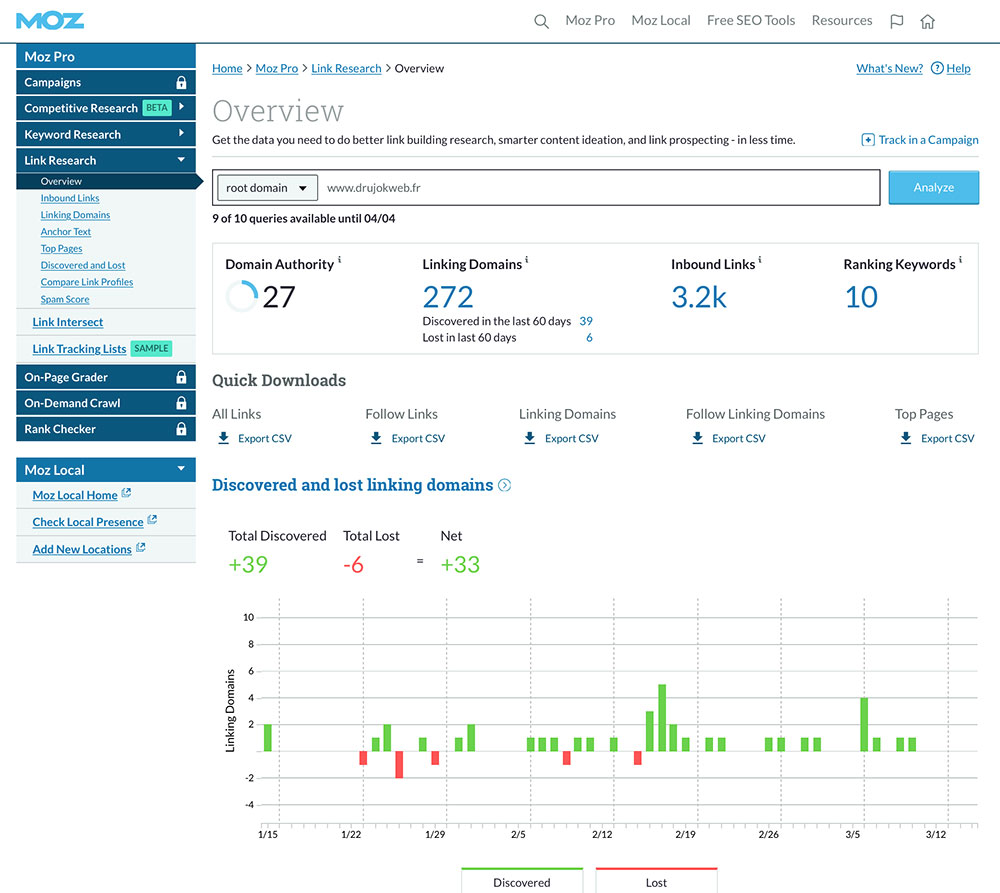Open the Spam Score sidebar link
Viewport: 1000px width, 893px height.
point(65,299)
